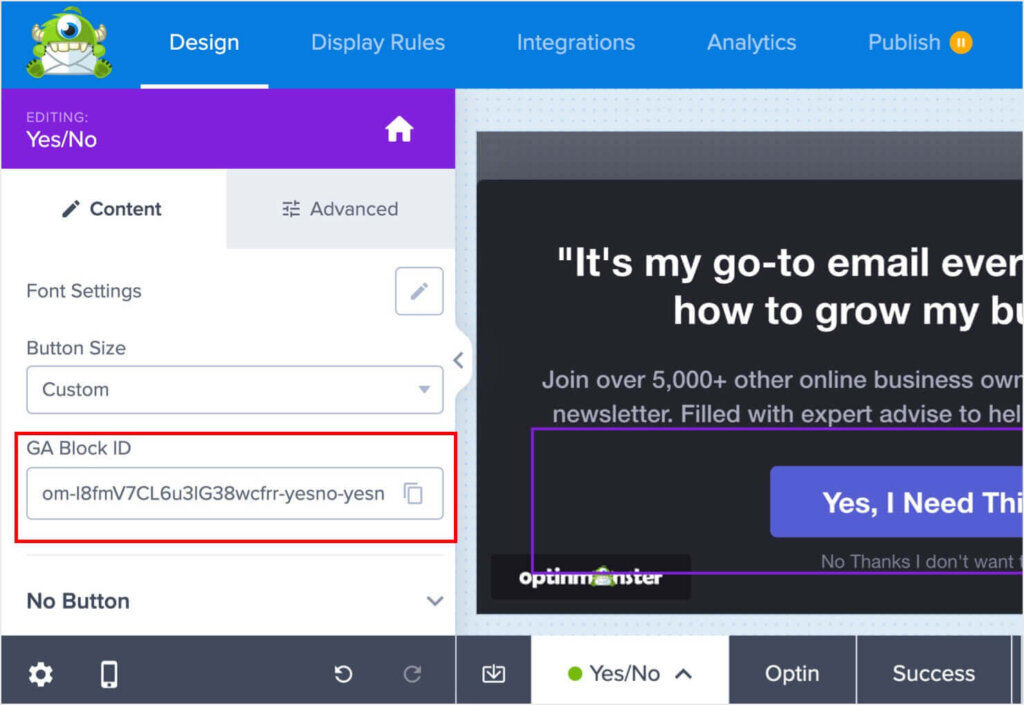
Task: Open the Analytics tab
Action: (x=752, y=43)
